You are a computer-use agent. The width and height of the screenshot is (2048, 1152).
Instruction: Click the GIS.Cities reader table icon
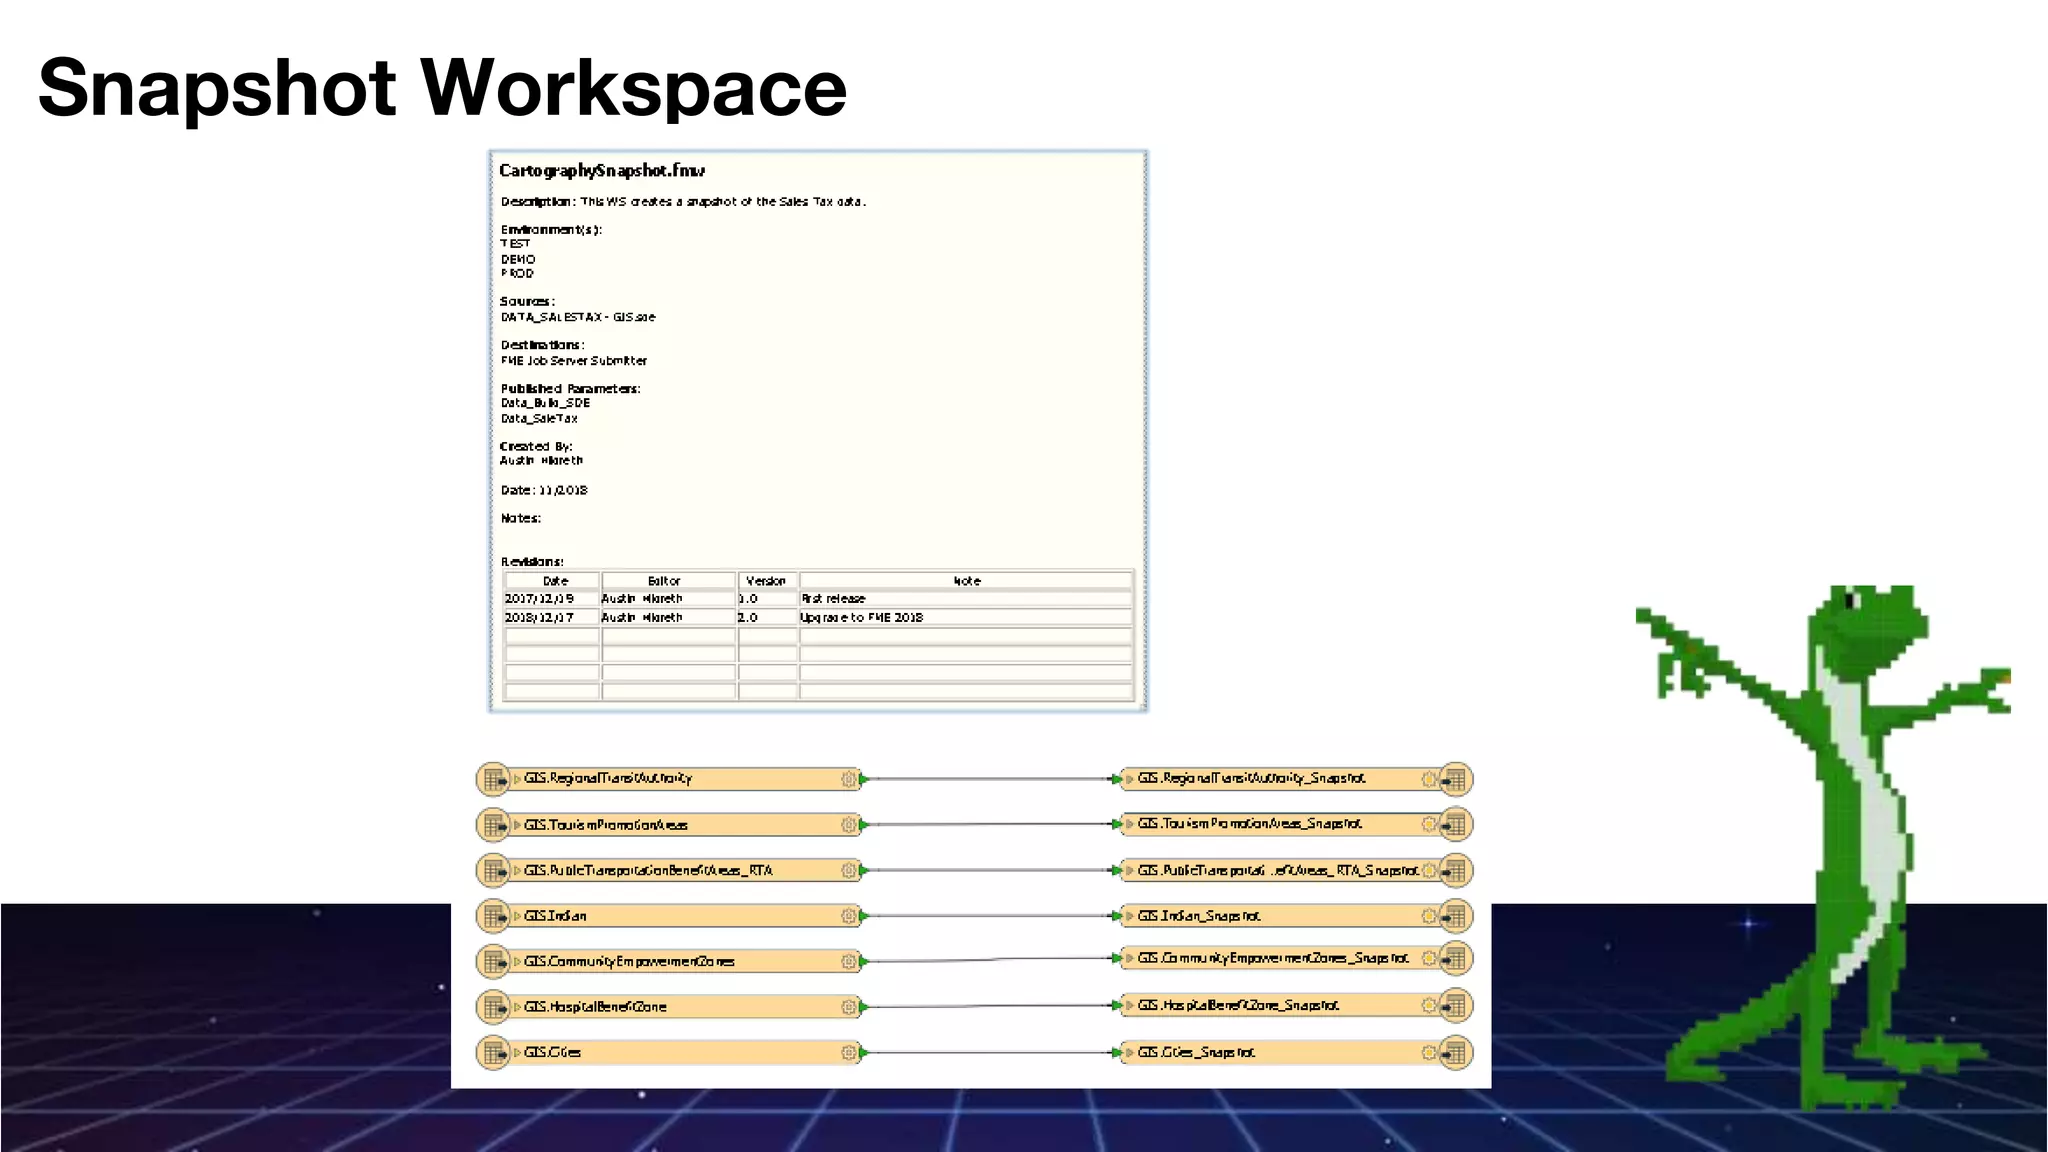pos(493,1053)
